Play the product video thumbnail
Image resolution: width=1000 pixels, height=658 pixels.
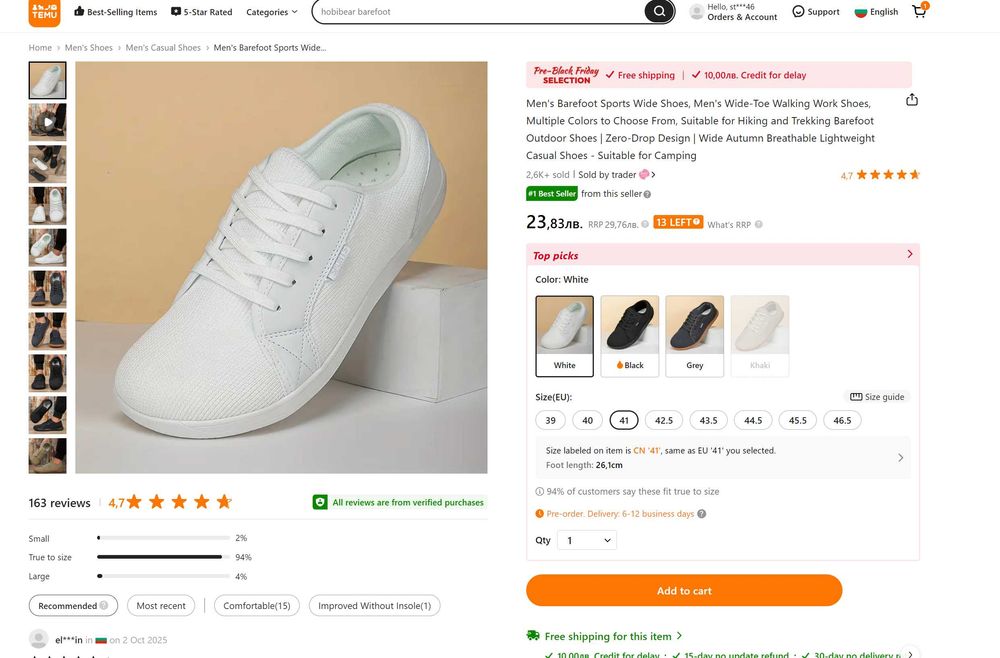(47, 122)
